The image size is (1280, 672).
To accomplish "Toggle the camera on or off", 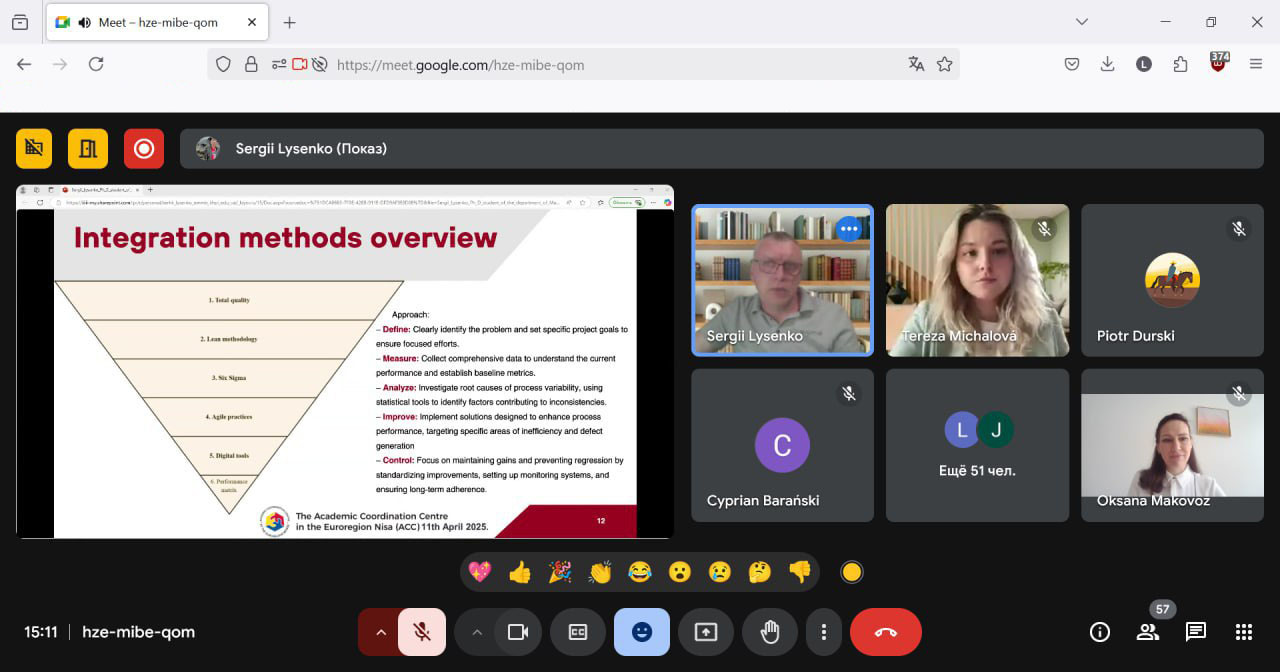I will (x=518, y=632).
